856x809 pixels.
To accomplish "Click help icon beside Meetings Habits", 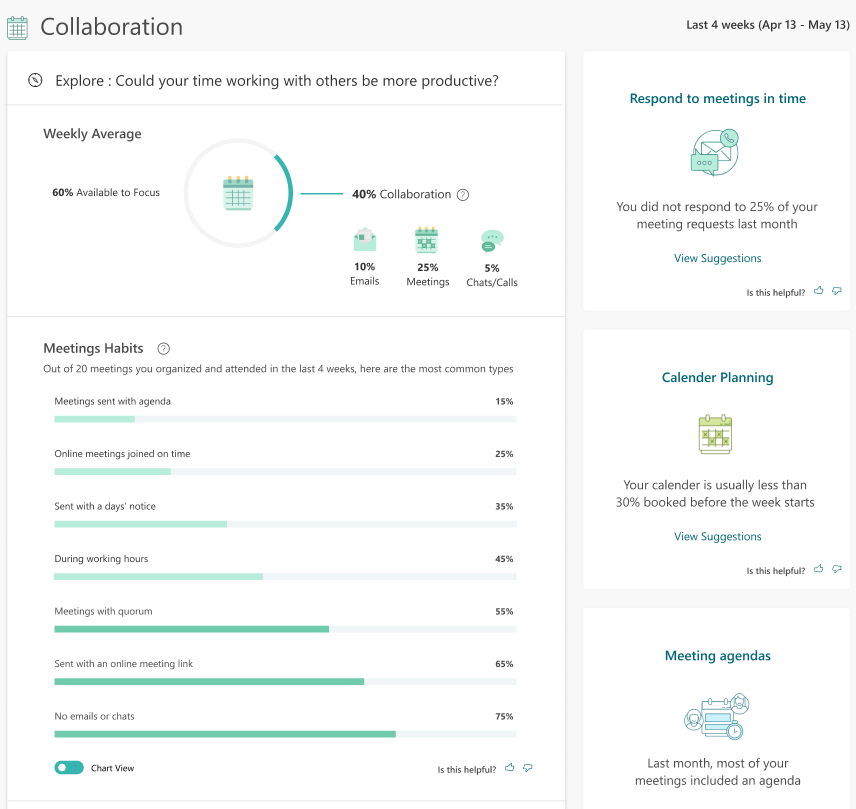I will (164, 349).
